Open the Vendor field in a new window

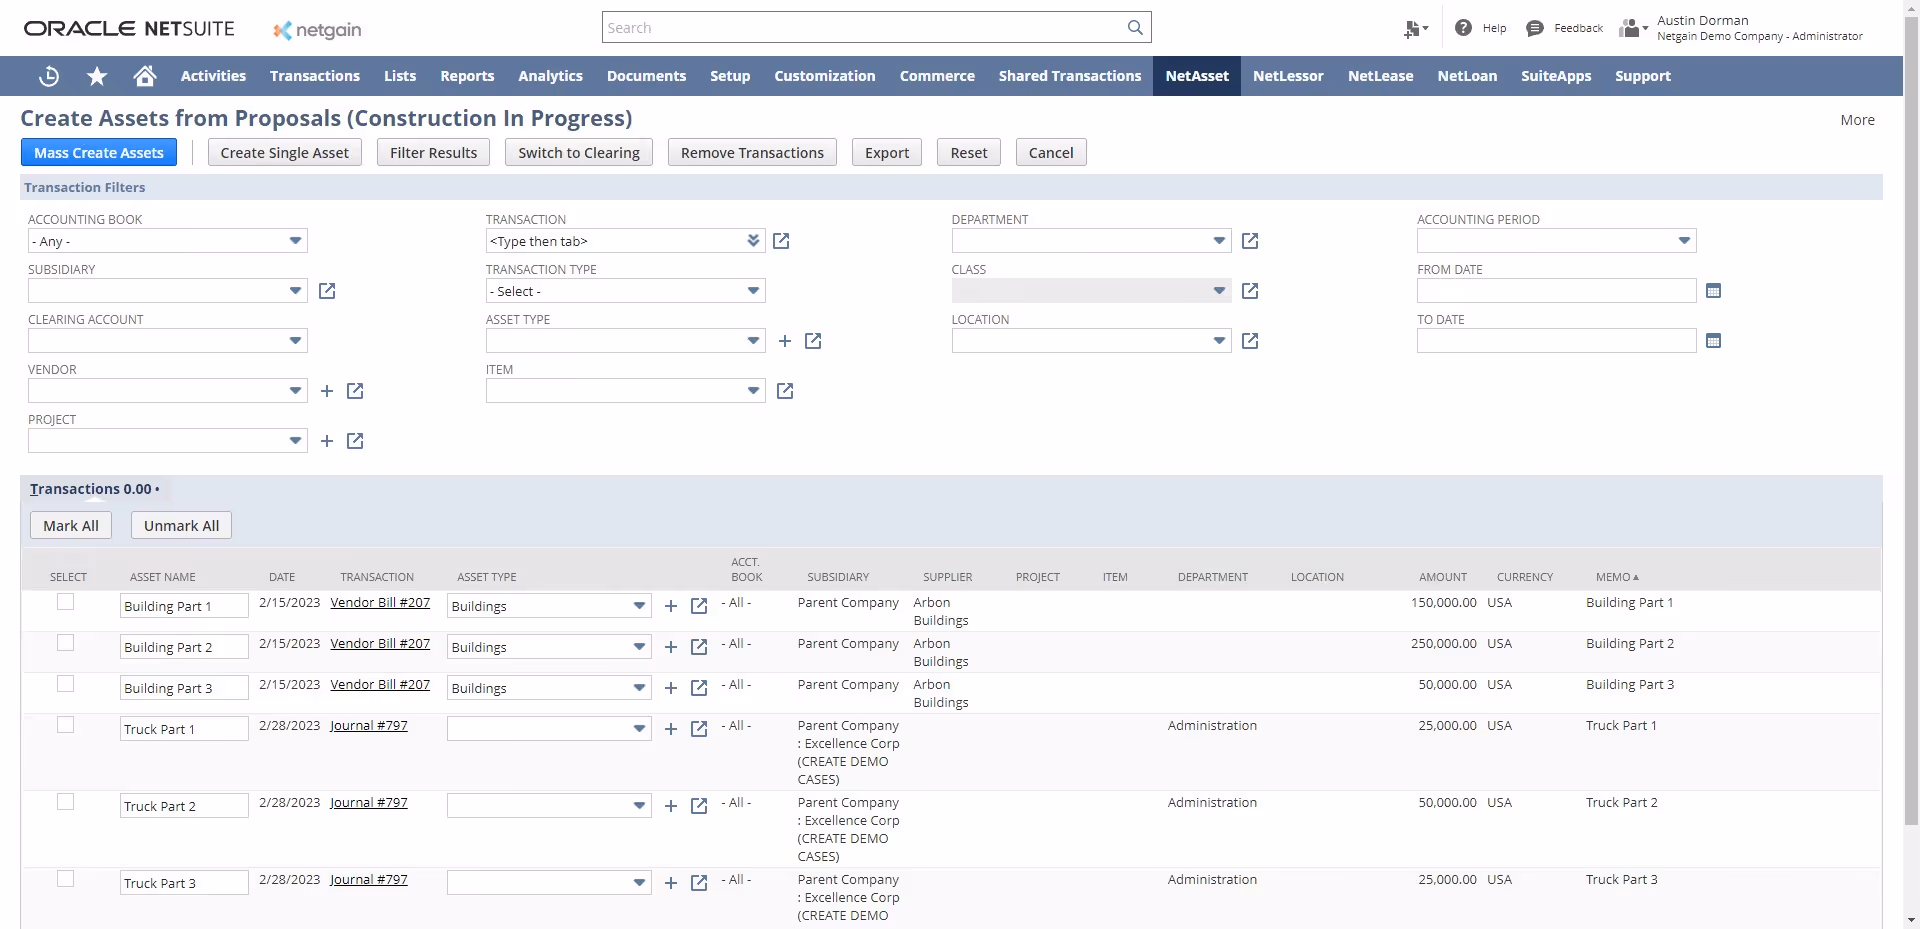pyautogui.click(x=355, y=391)
